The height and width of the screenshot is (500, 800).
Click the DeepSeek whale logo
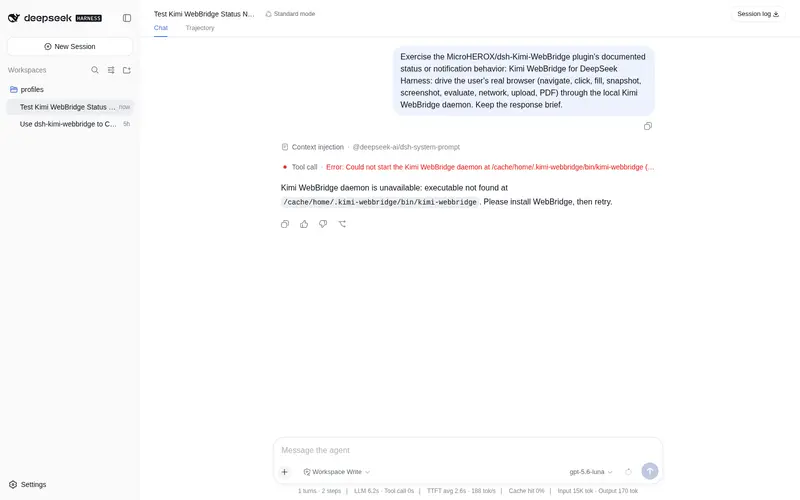click(x=14, y=18)
